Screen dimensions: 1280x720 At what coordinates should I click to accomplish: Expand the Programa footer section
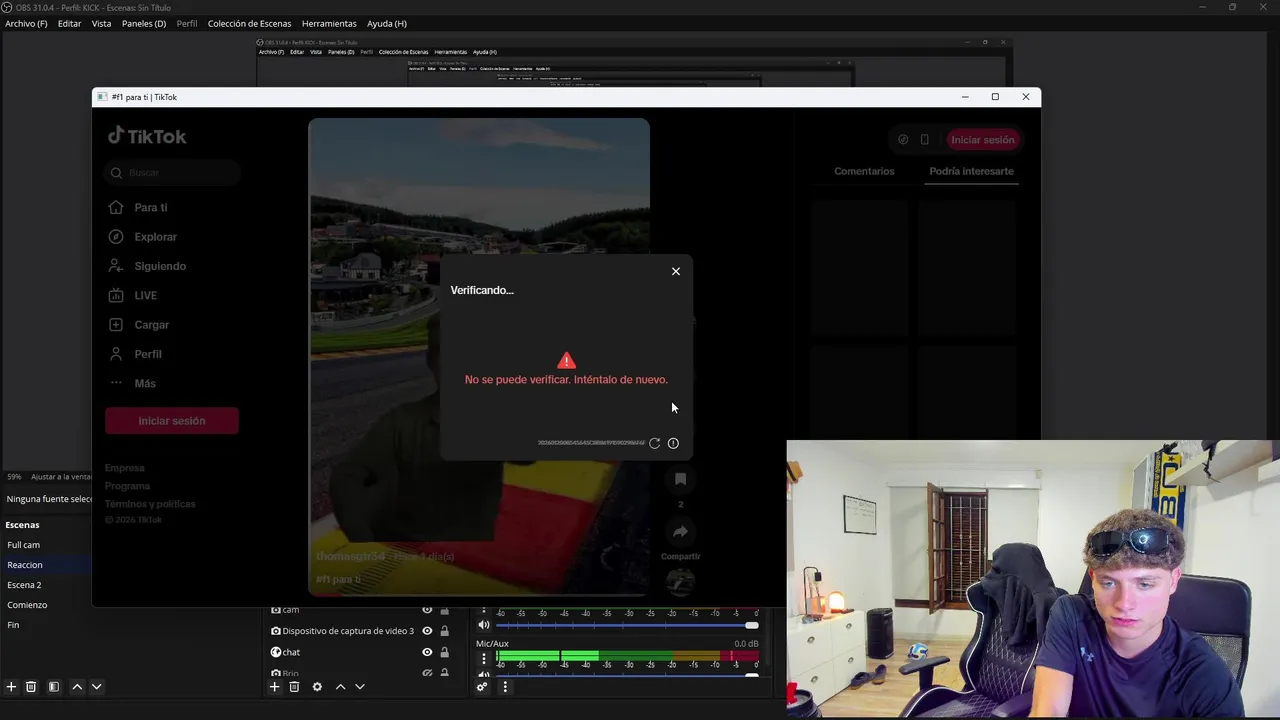pos(127,486)
